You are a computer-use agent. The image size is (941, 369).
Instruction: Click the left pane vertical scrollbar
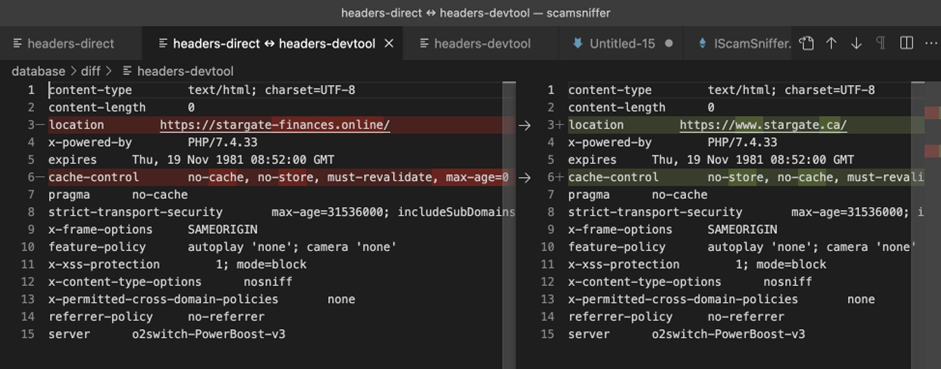(x=509, y=225)
